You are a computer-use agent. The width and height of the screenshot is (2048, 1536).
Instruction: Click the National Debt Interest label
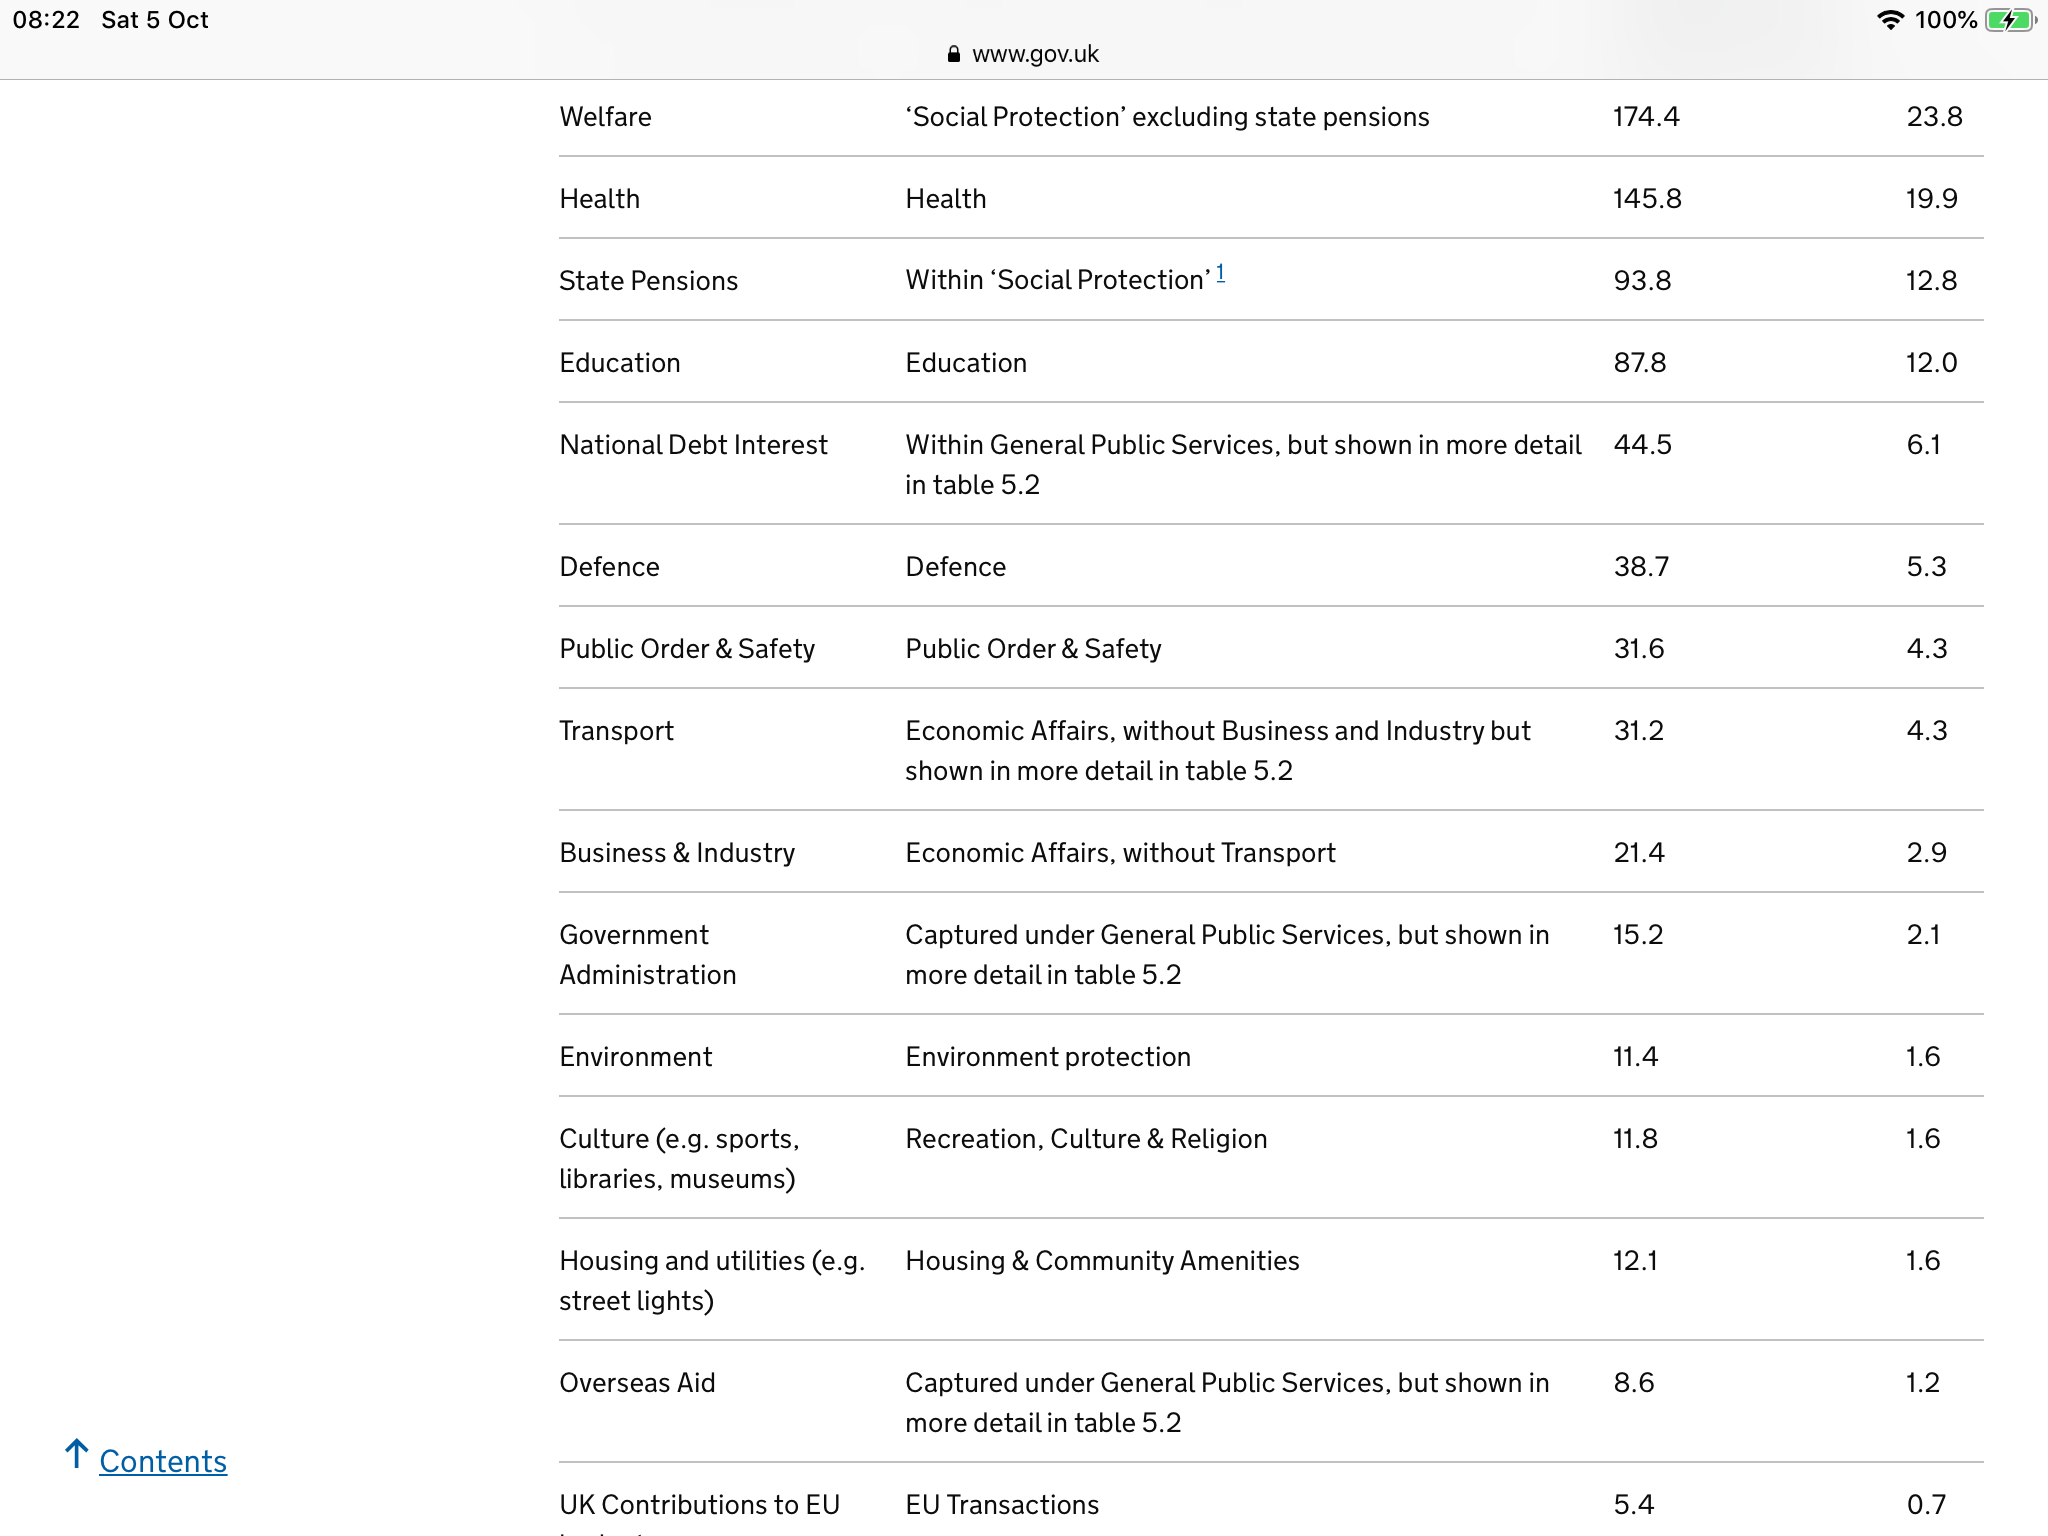click(x=693, y=445)
